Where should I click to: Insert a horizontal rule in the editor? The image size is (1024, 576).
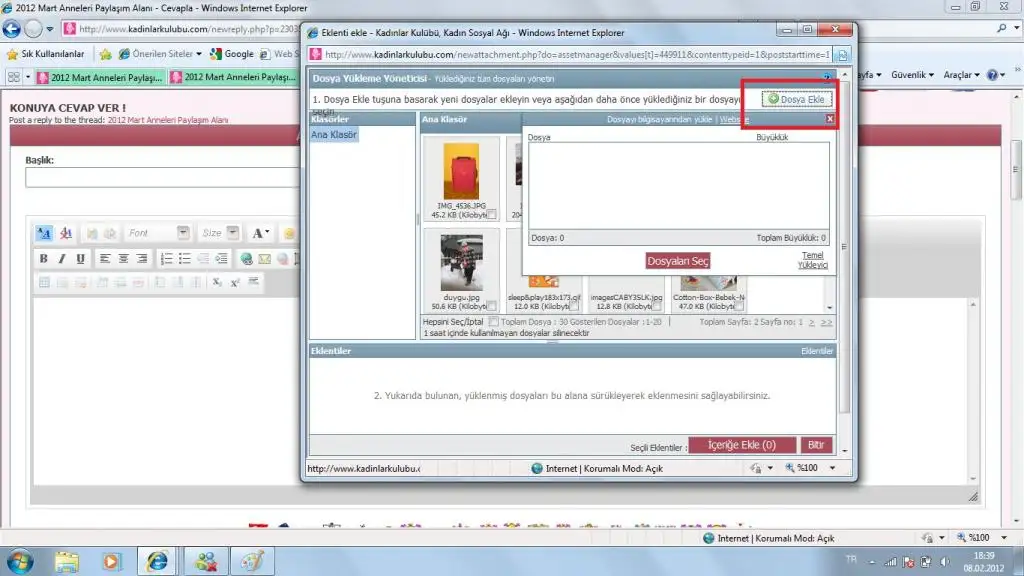[253, 282]
